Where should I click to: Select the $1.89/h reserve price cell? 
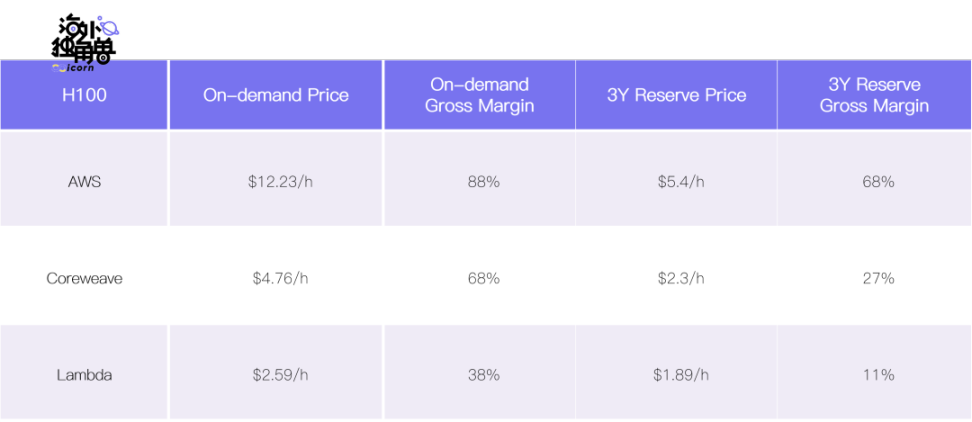(676, 375)
